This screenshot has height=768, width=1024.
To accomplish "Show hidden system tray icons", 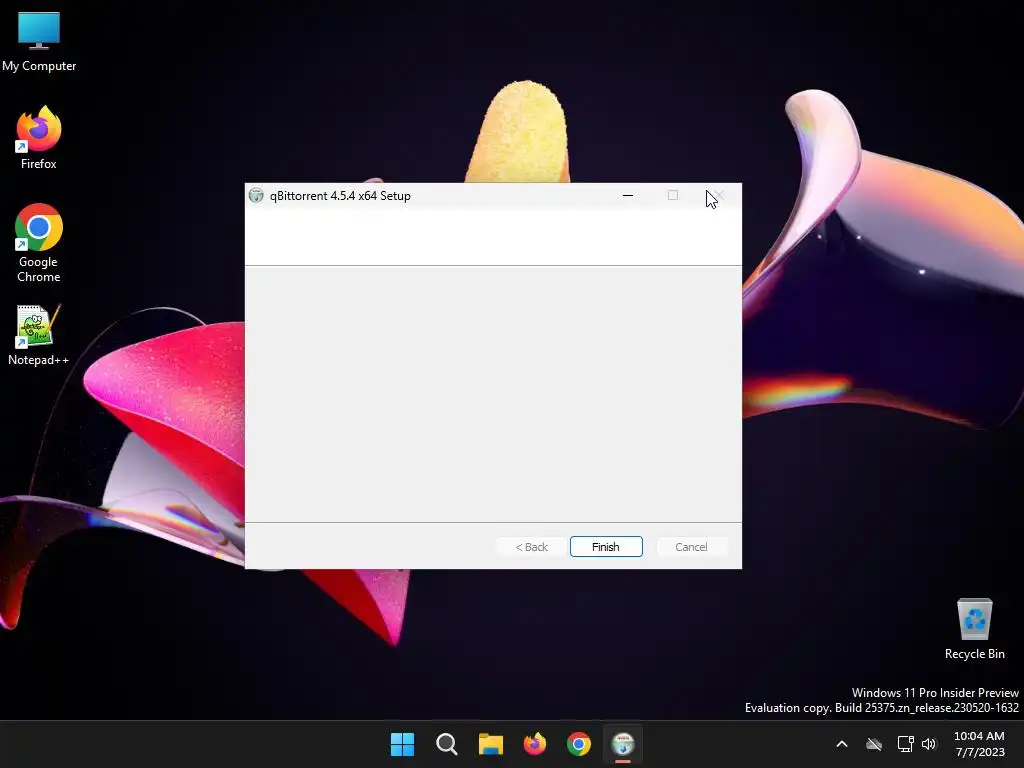I will (842, 744).
